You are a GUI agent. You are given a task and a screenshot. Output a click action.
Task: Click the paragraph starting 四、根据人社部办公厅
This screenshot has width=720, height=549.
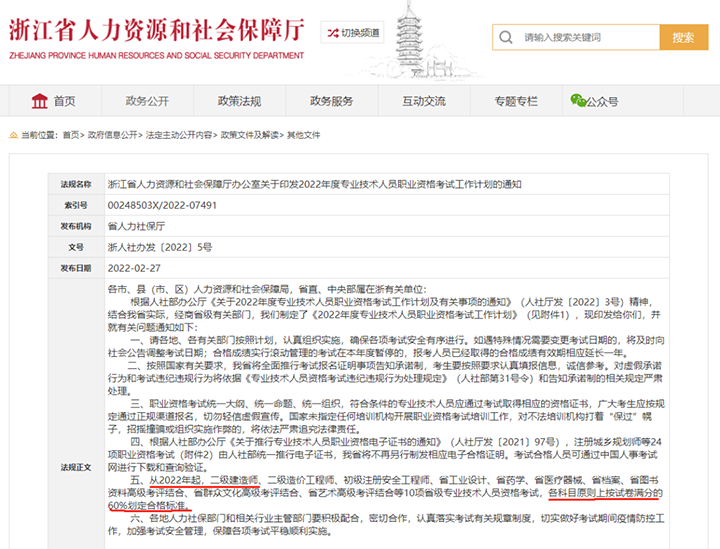pyautogui.click(x=386, y=454)
